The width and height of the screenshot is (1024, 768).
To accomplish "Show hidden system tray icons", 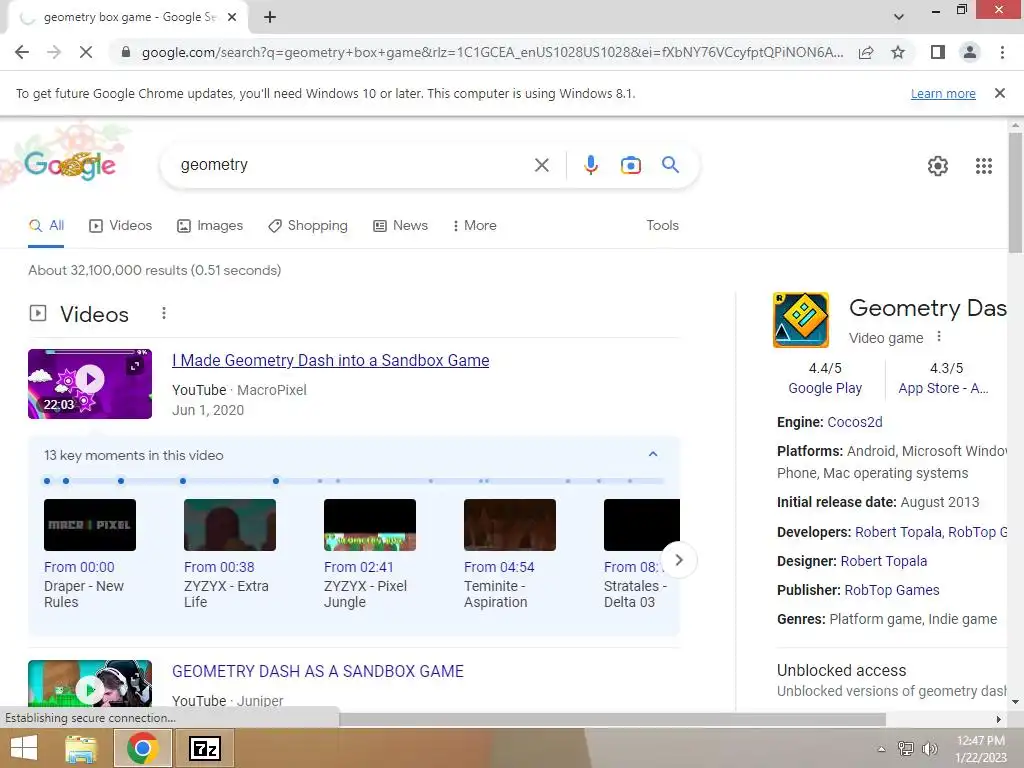I will 881,749.
